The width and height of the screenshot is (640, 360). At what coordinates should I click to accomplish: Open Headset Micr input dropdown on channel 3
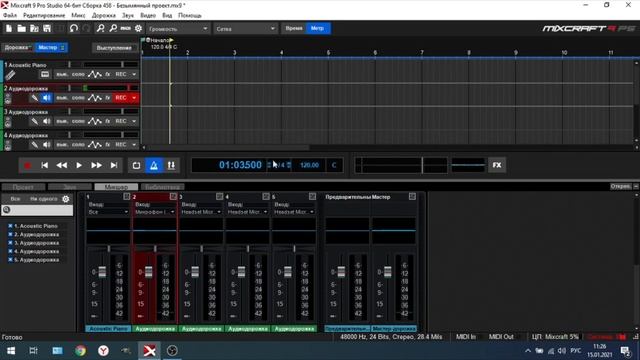coord(201,212)
